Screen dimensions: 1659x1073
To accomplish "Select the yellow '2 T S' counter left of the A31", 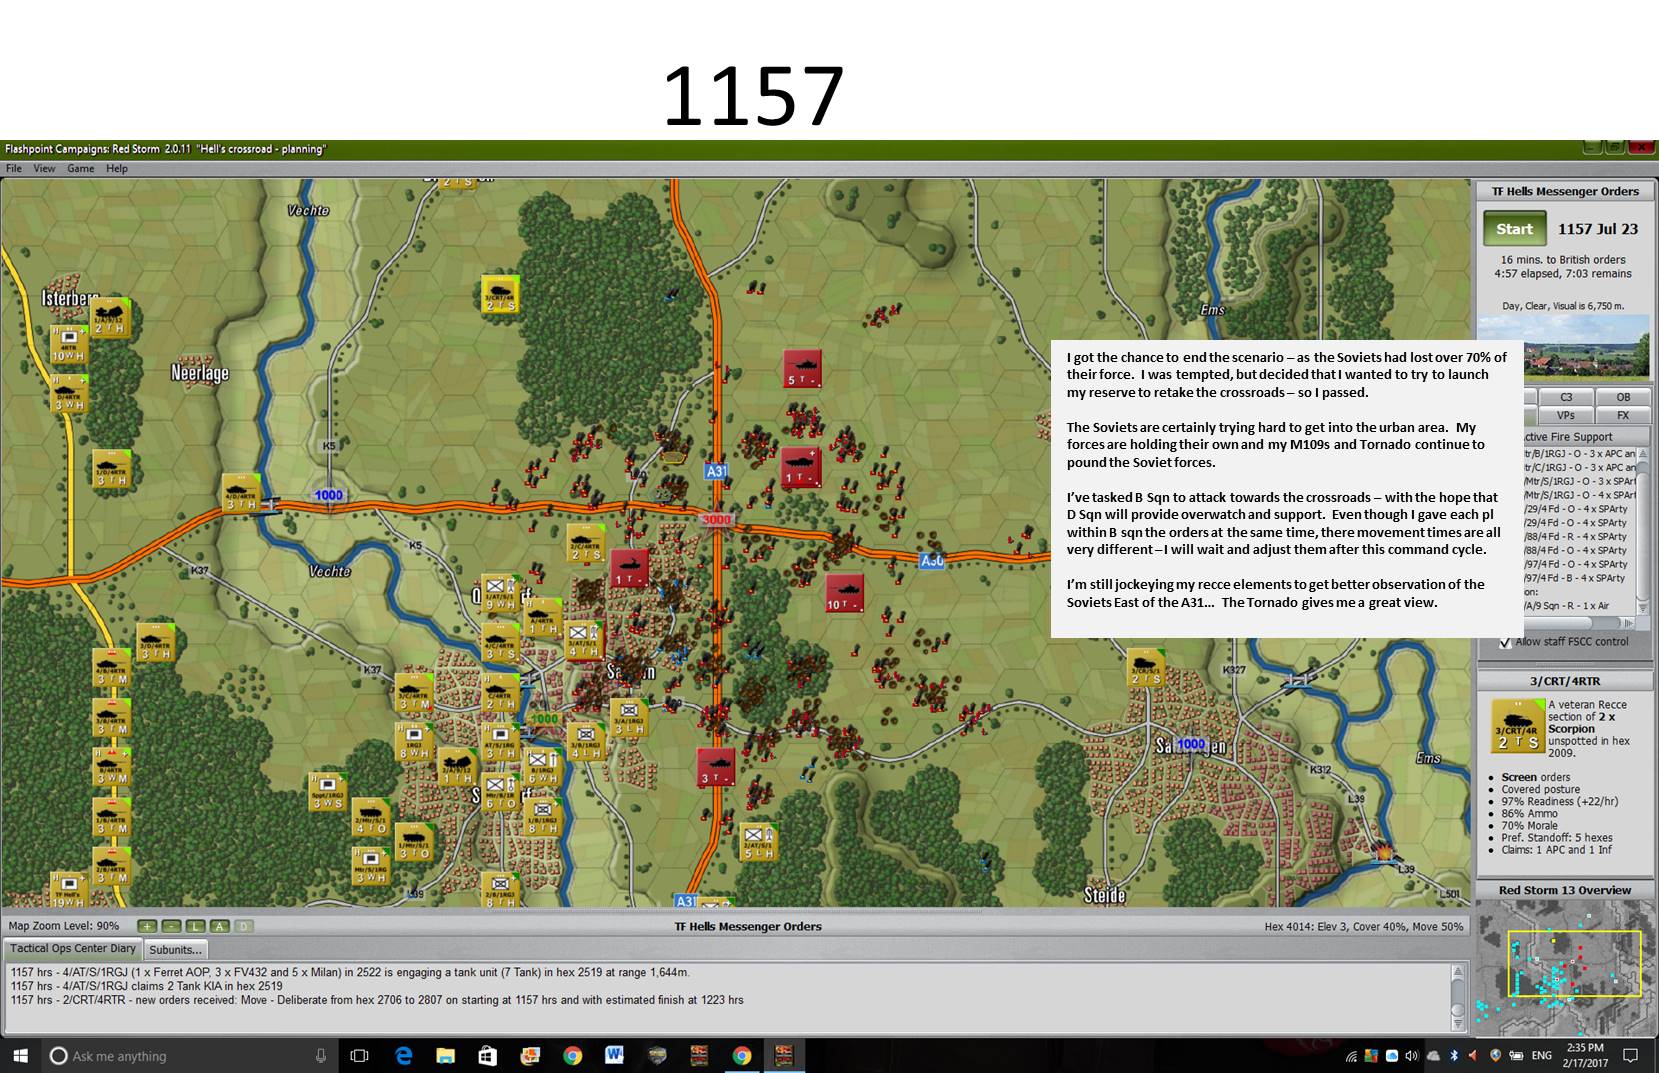I will click(x=586, y=542).
